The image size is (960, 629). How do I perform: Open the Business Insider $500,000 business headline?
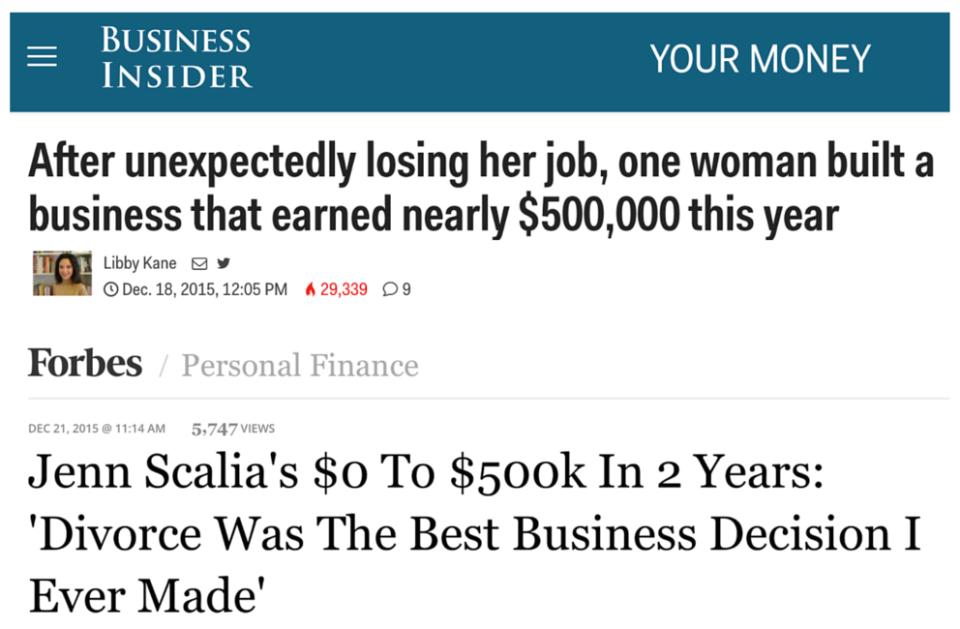pos(480,188)
